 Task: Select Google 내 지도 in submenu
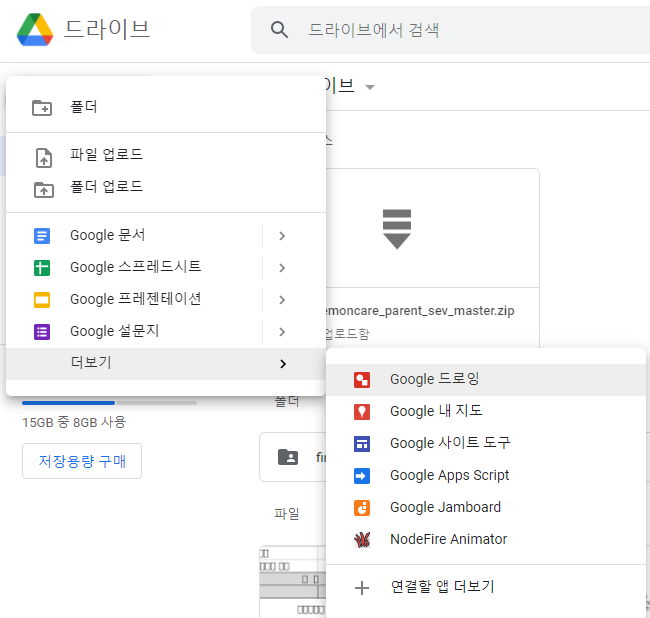coord(486,412)
